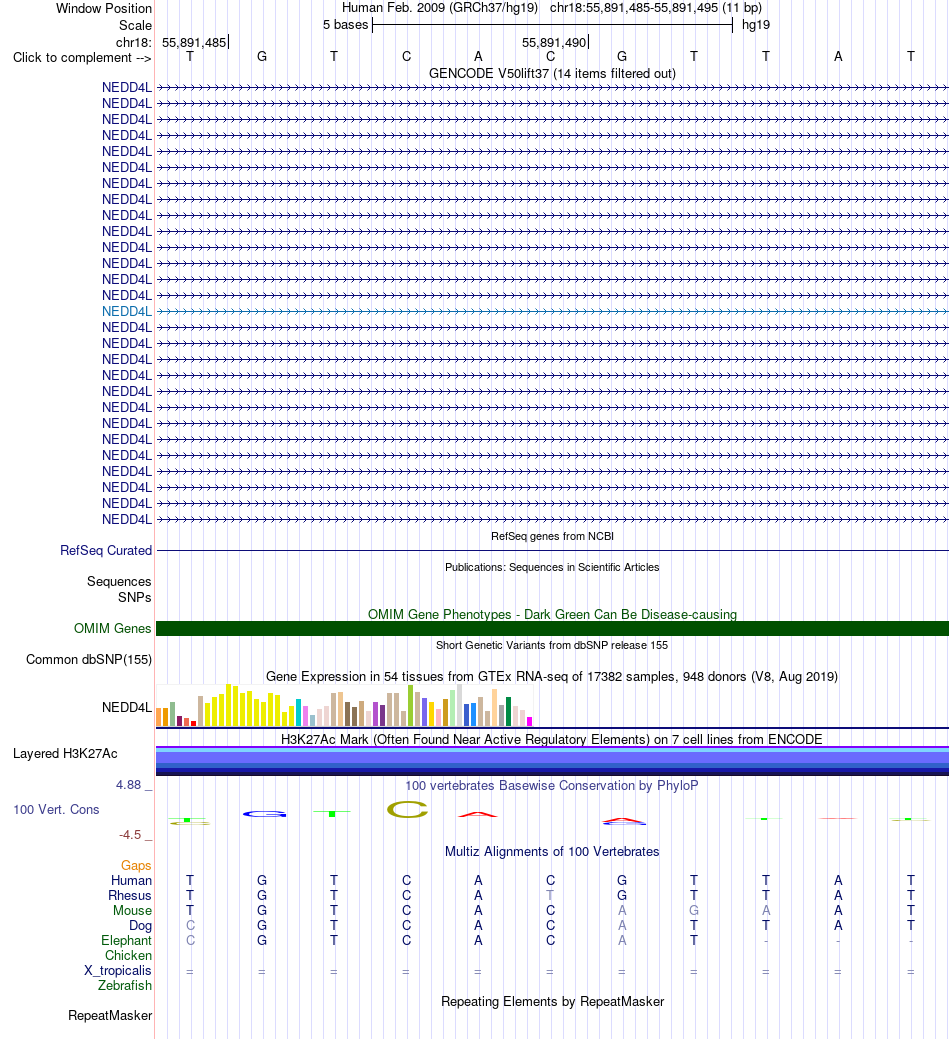The height and width of the screenshot is (1039, 950).
Task: Click the 4.88 PhyloP upper scale value
Action: [129, 785]
